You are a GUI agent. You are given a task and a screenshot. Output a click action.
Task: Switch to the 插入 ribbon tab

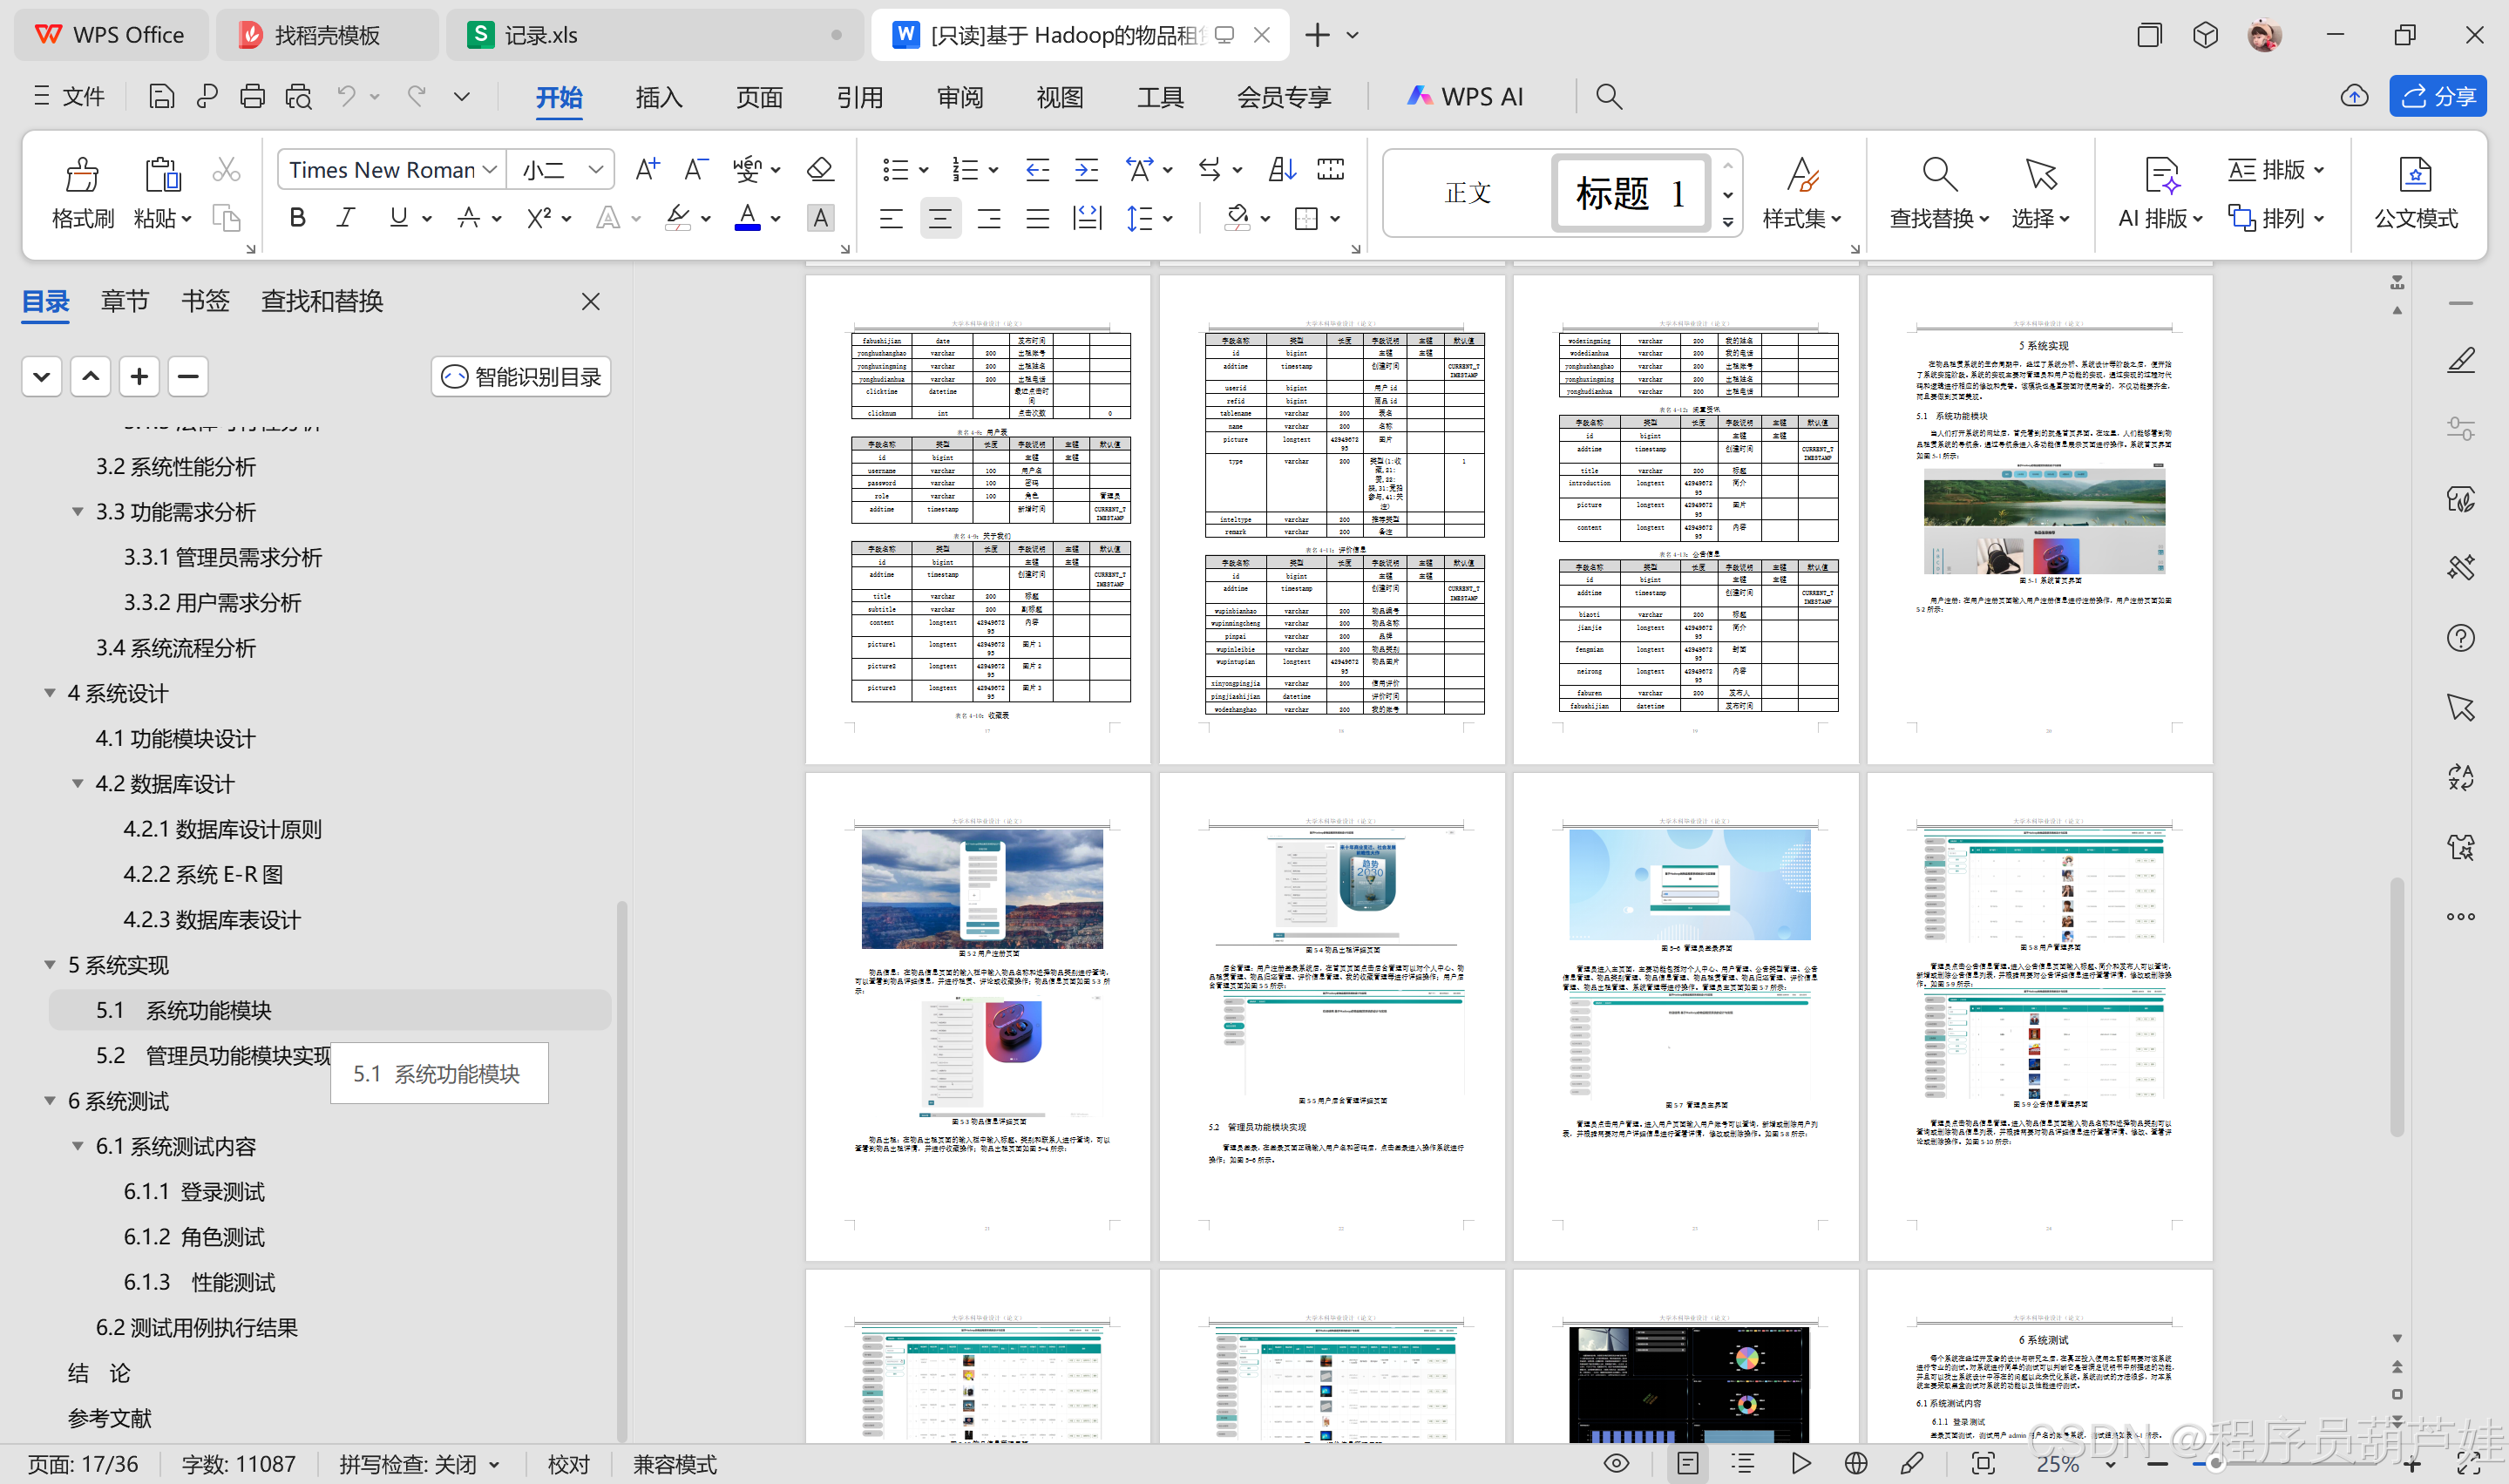point(658,97)
